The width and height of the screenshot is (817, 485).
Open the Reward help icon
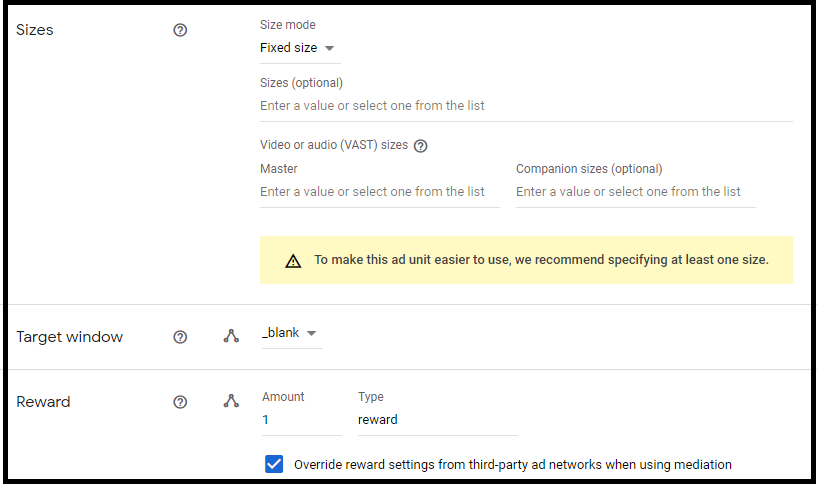(x=180, y=402)
